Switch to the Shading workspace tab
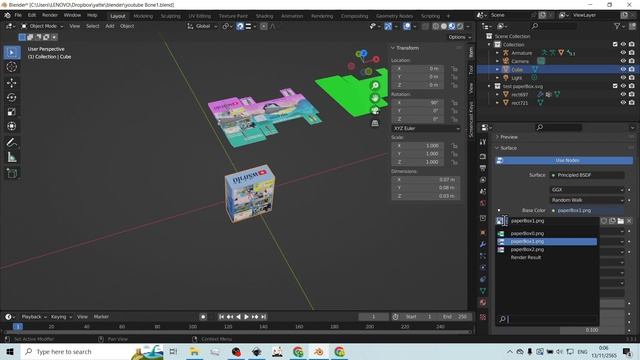The height and width of the screenshot is (360, 640). [x=264, y=16]
